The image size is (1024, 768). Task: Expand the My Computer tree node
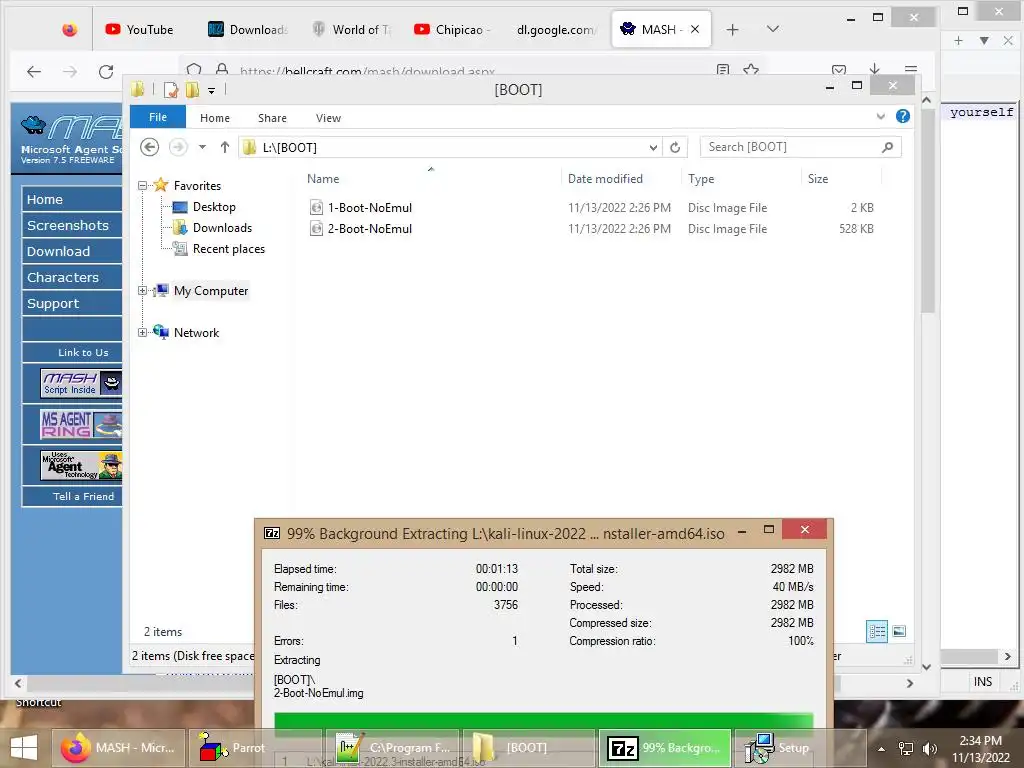pyautogui.click(x=142, y=291)
